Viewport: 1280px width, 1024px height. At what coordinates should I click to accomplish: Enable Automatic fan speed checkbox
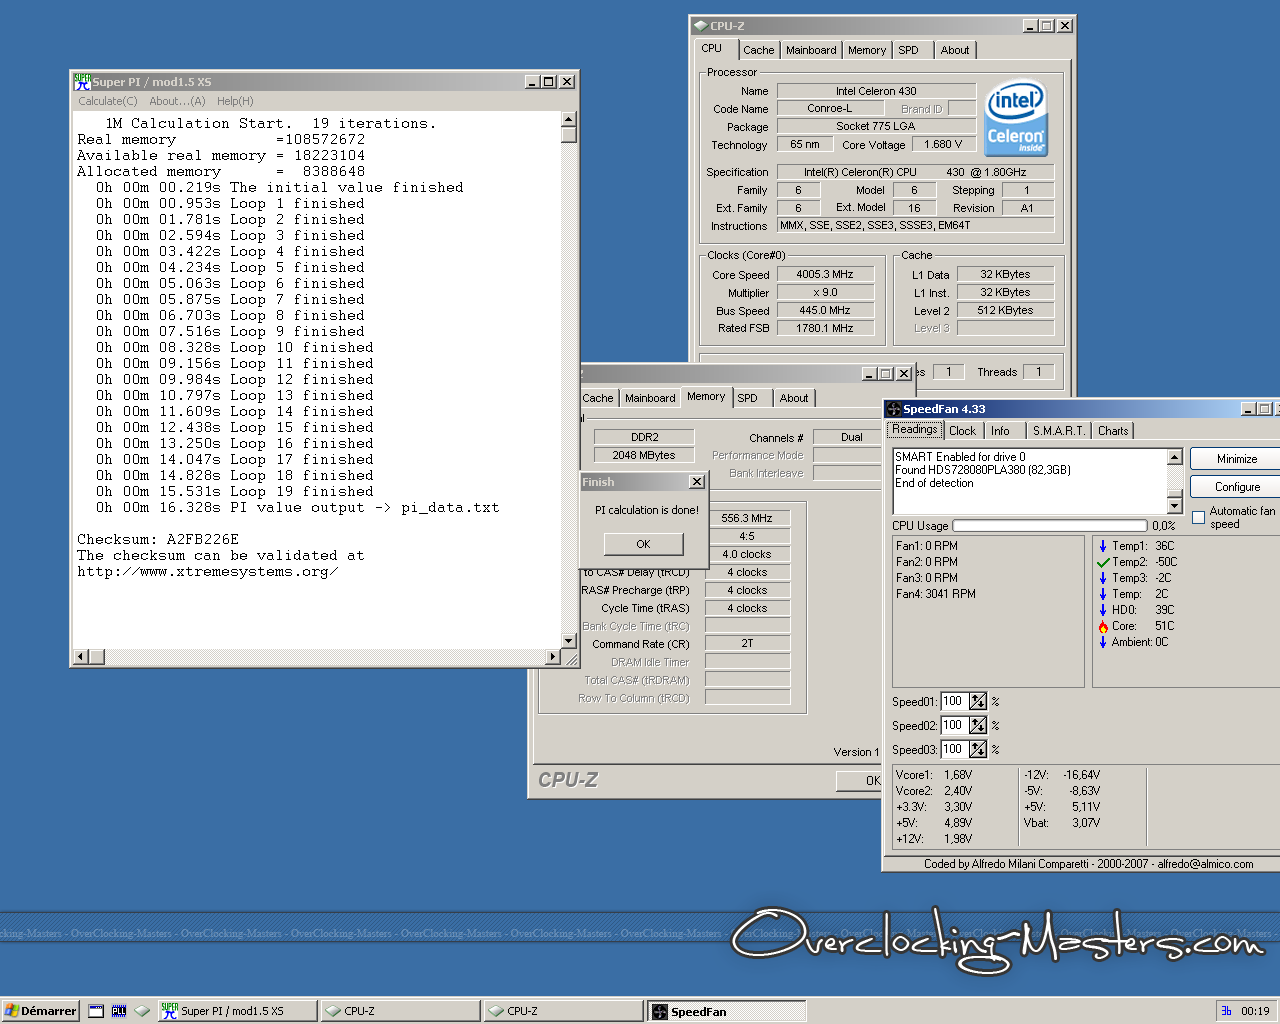(1199, 517)
